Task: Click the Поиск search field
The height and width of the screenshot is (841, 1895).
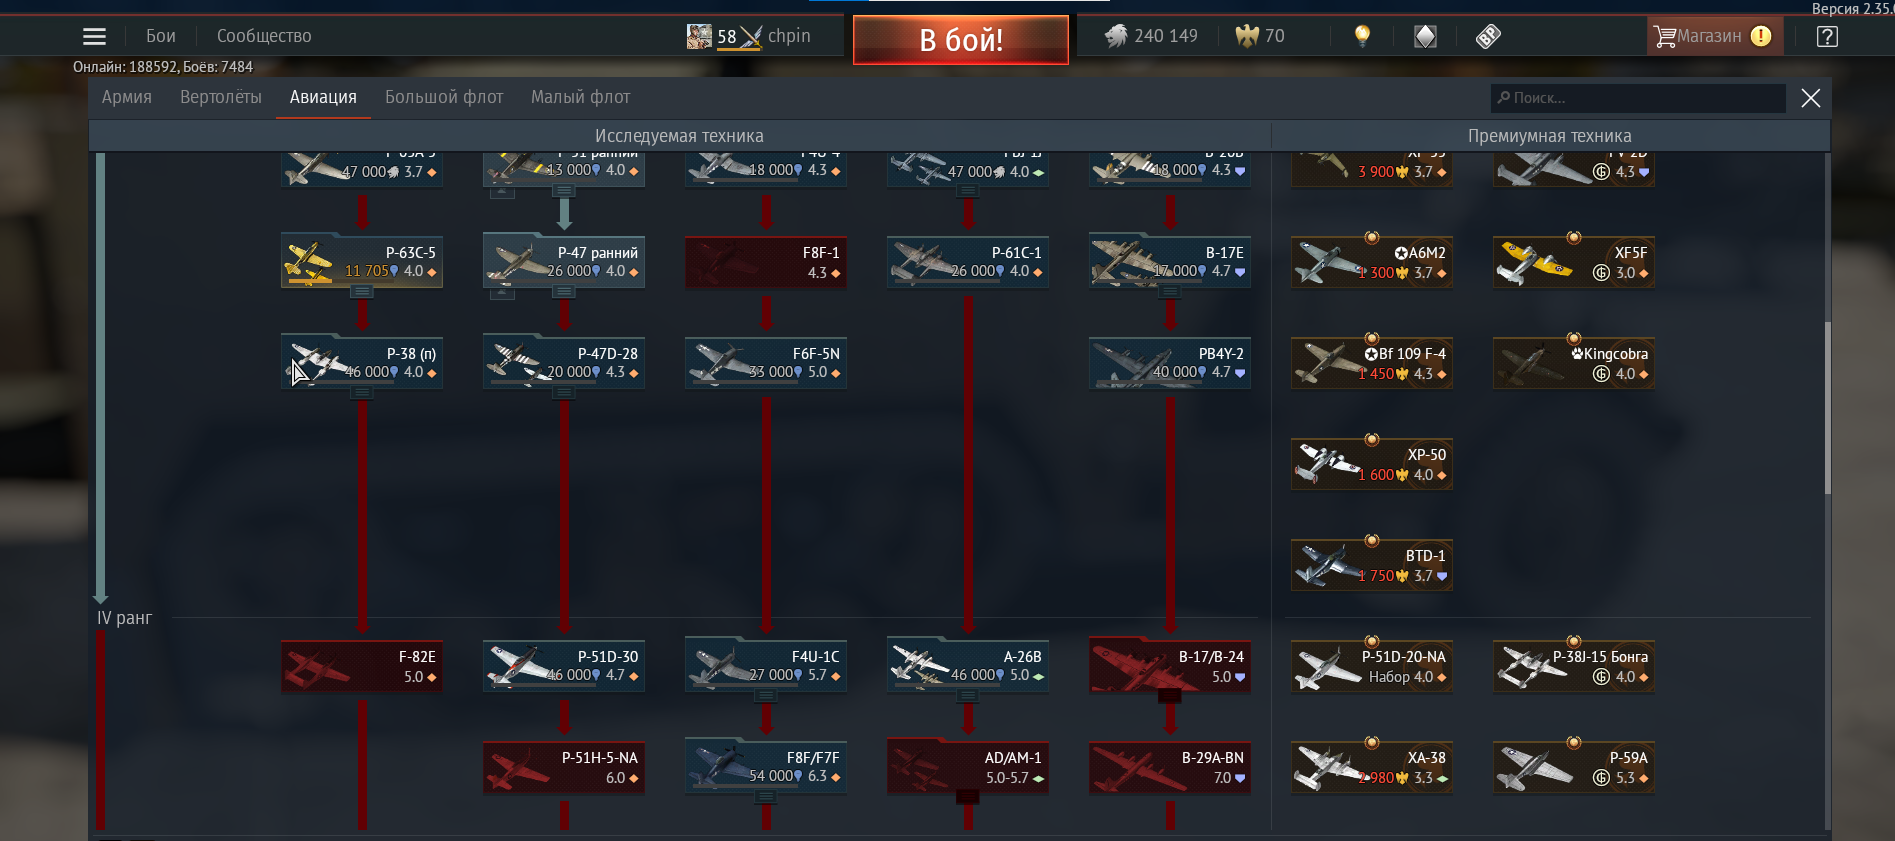Action: pyautogui.click(x=1638, y=98)
